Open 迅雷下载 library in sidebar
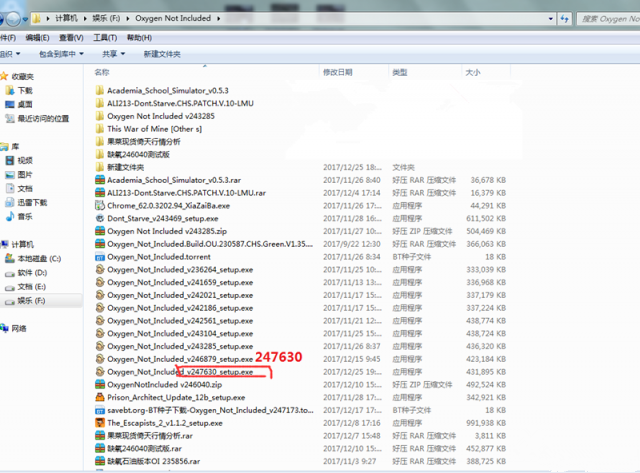The image size is (640, 473). point(27,203)
